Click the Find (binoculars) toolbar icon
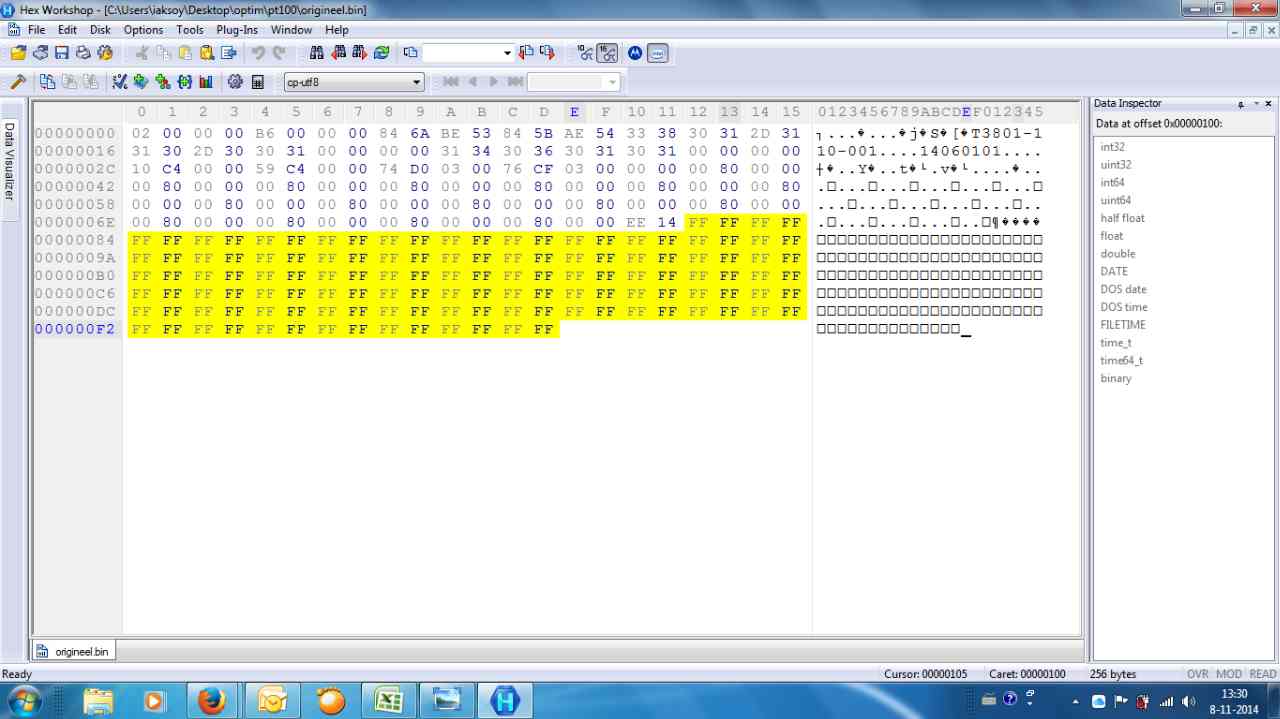Image resolution: width=1280 pixels, height=719 pixels. (x=316, y=53)
